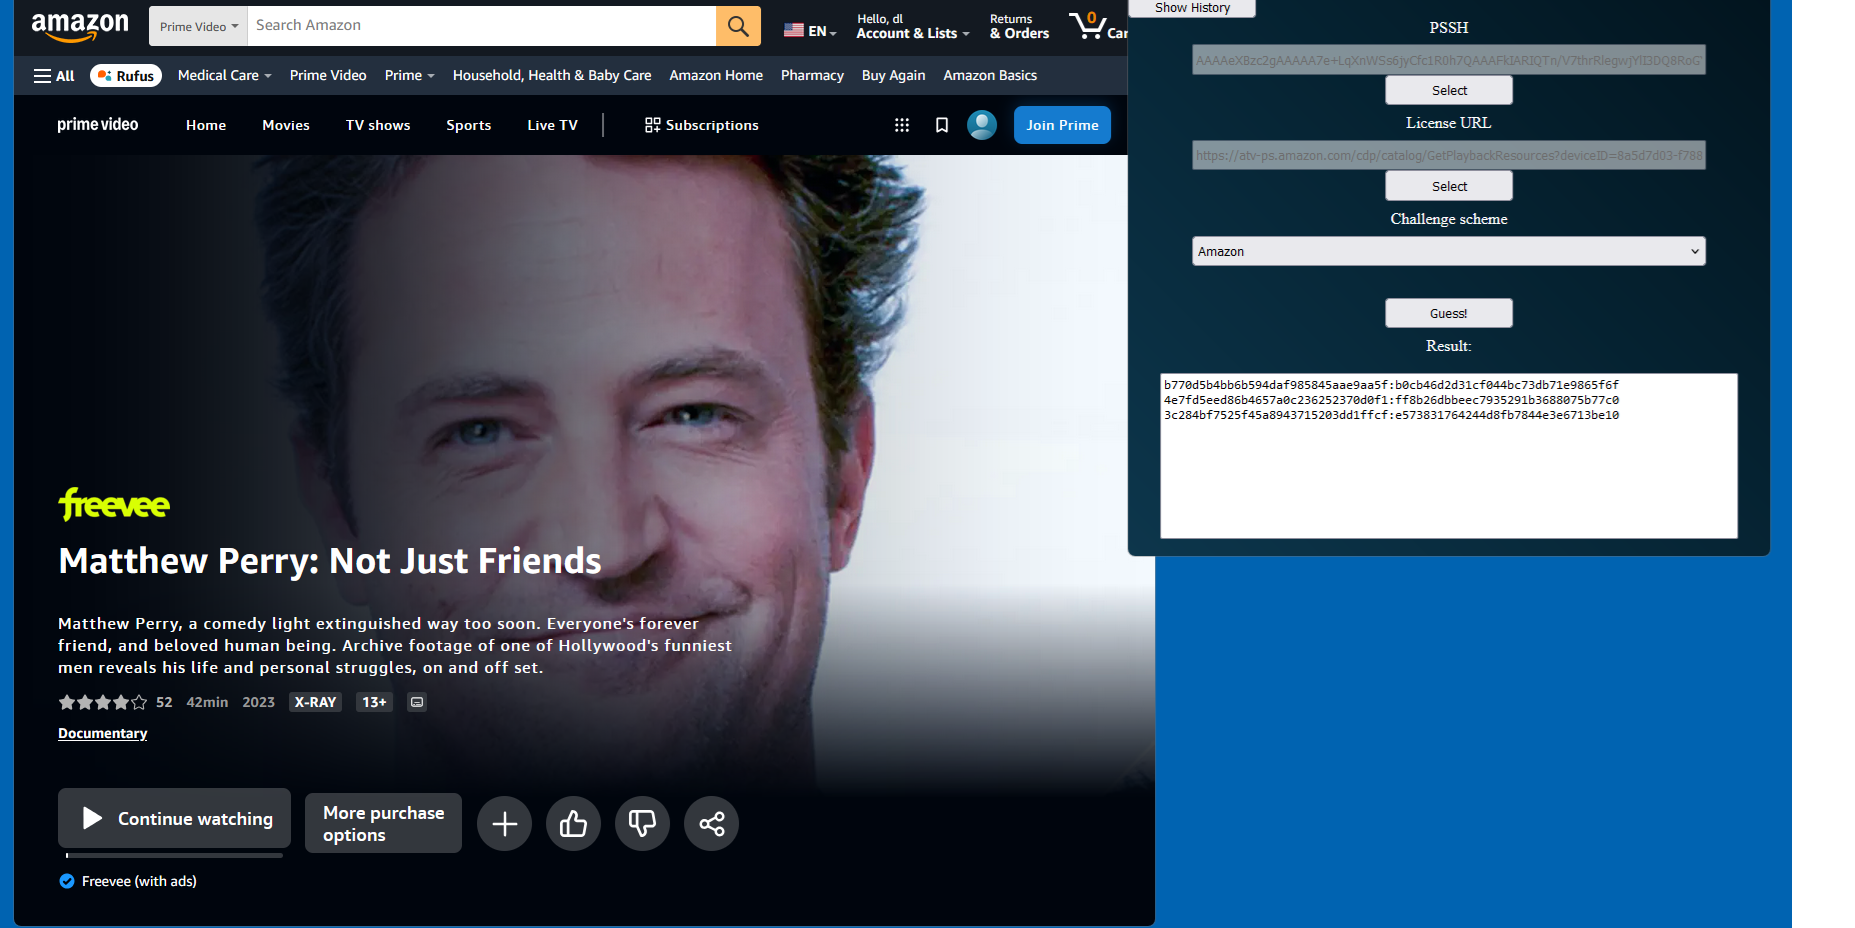1855x928 pixels.
Task: Open Household, Health & Baby Care
Action: (x=552, y=76)
